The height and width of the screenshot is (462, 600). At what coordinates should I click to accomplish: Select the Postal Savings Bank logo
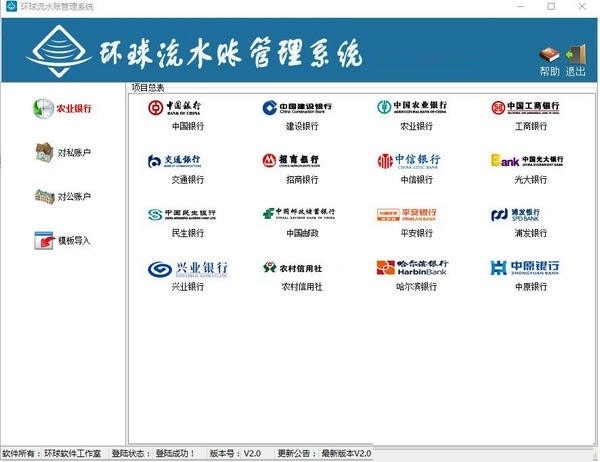299,213
